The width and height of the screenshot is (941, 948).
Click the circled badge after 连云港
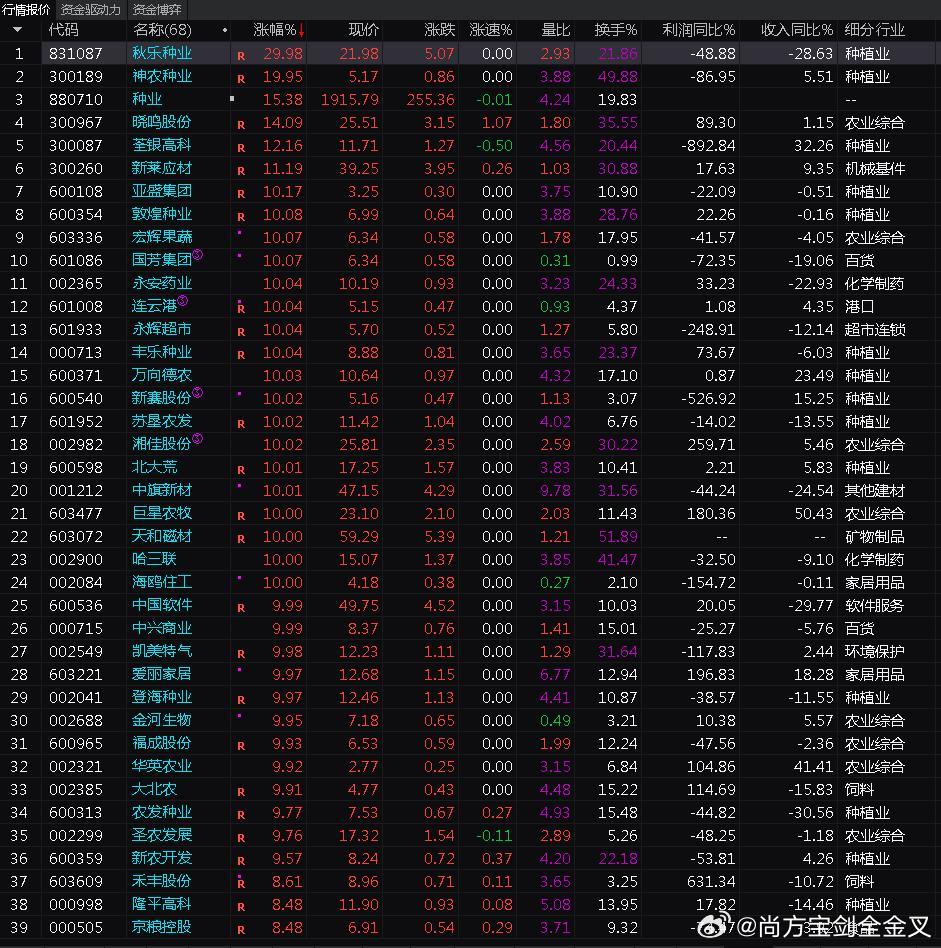pos(183,300)
